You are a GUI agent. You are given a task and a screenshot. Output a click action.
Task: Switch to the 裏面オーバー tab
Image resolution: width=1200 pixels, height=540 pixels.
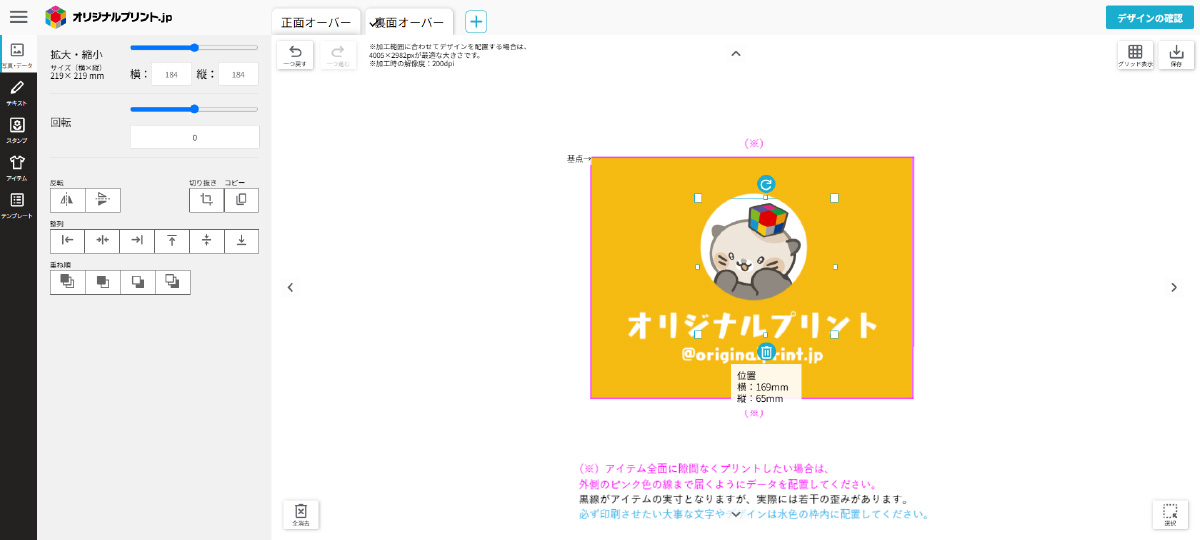tap(409, 22)
